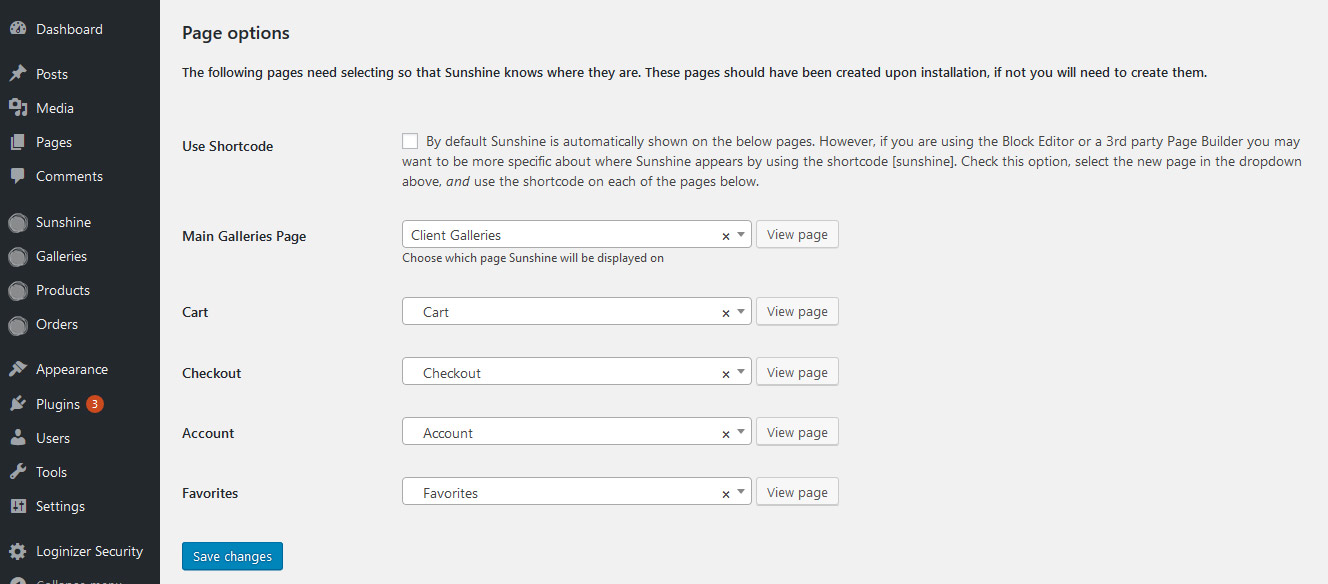
Task: Open the Users menu label
Action: pyautogui.click(x=53, y=438)
